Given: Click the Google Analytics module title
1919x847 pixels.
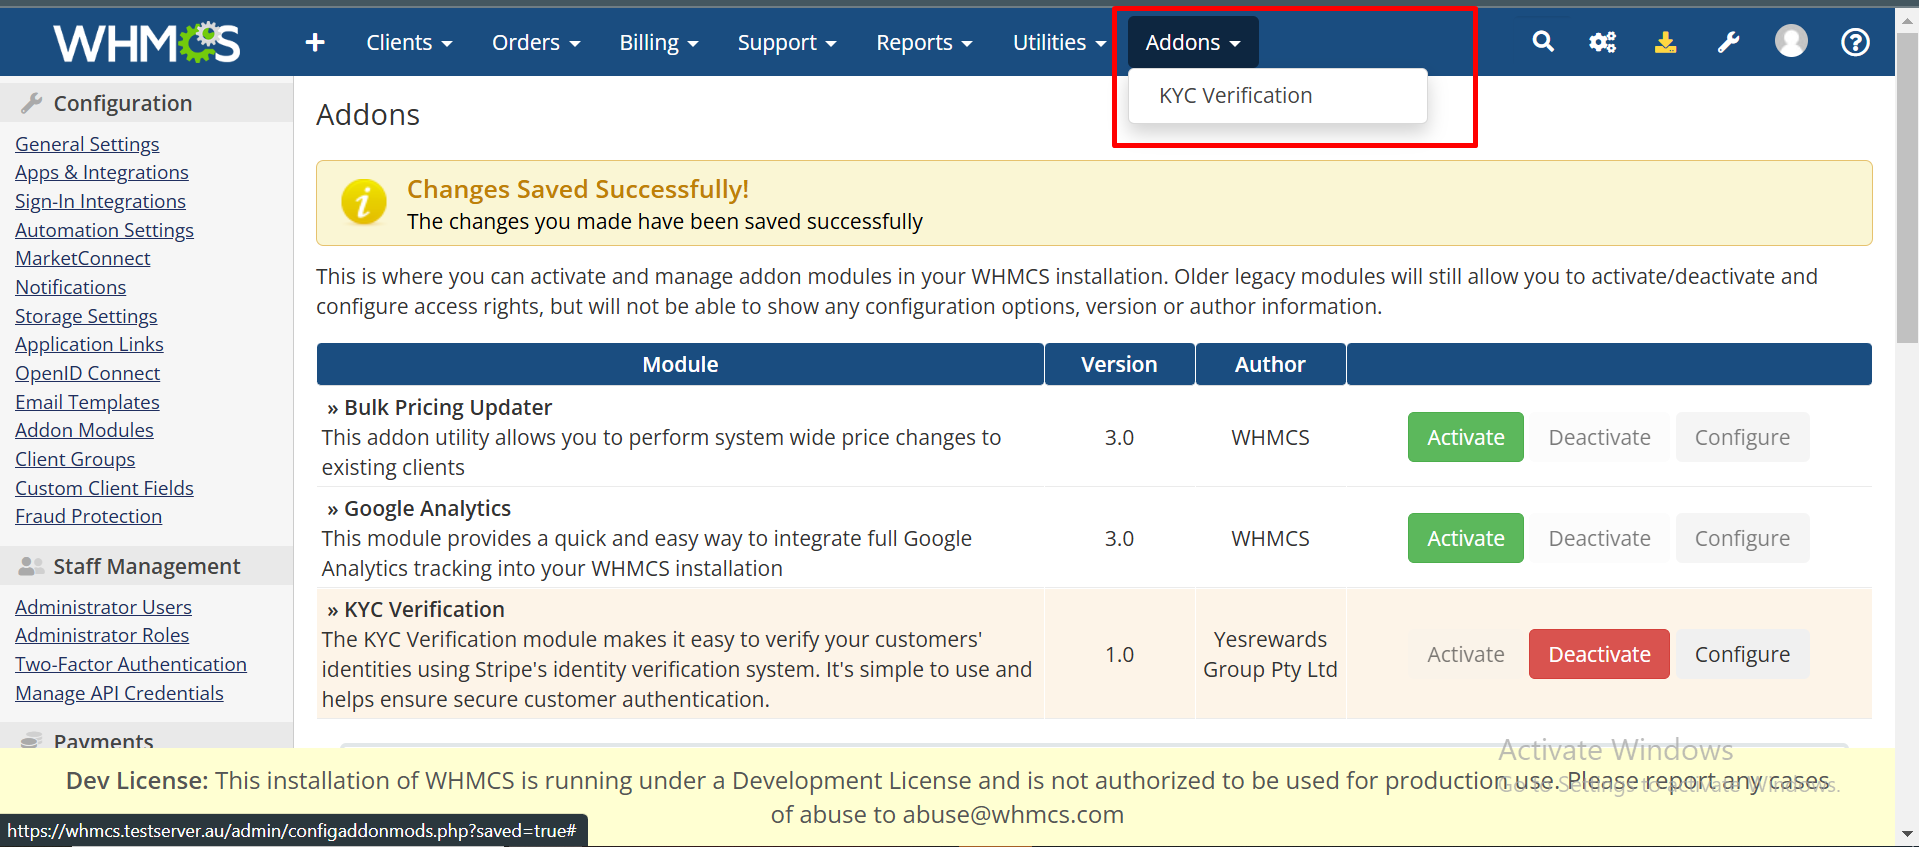Looking at the screenshot, I should 427,508.
